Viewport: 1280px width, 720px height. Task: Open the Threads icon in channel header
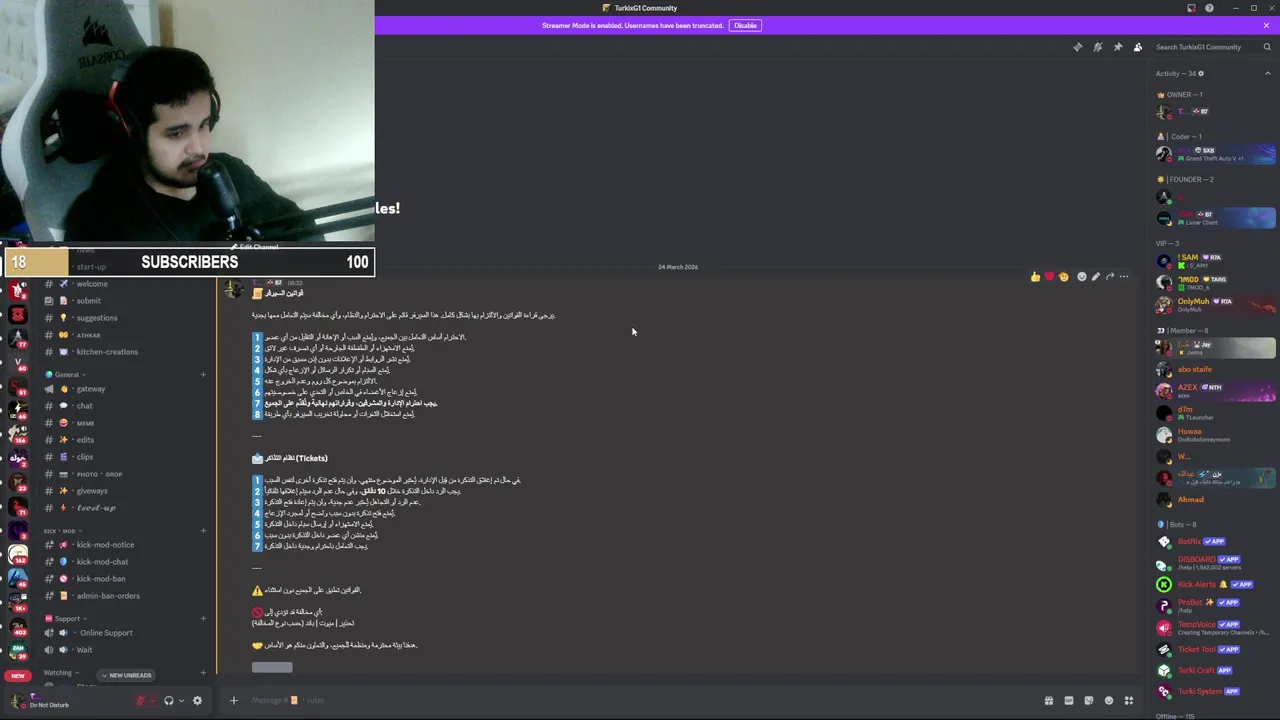point(1077,47)
